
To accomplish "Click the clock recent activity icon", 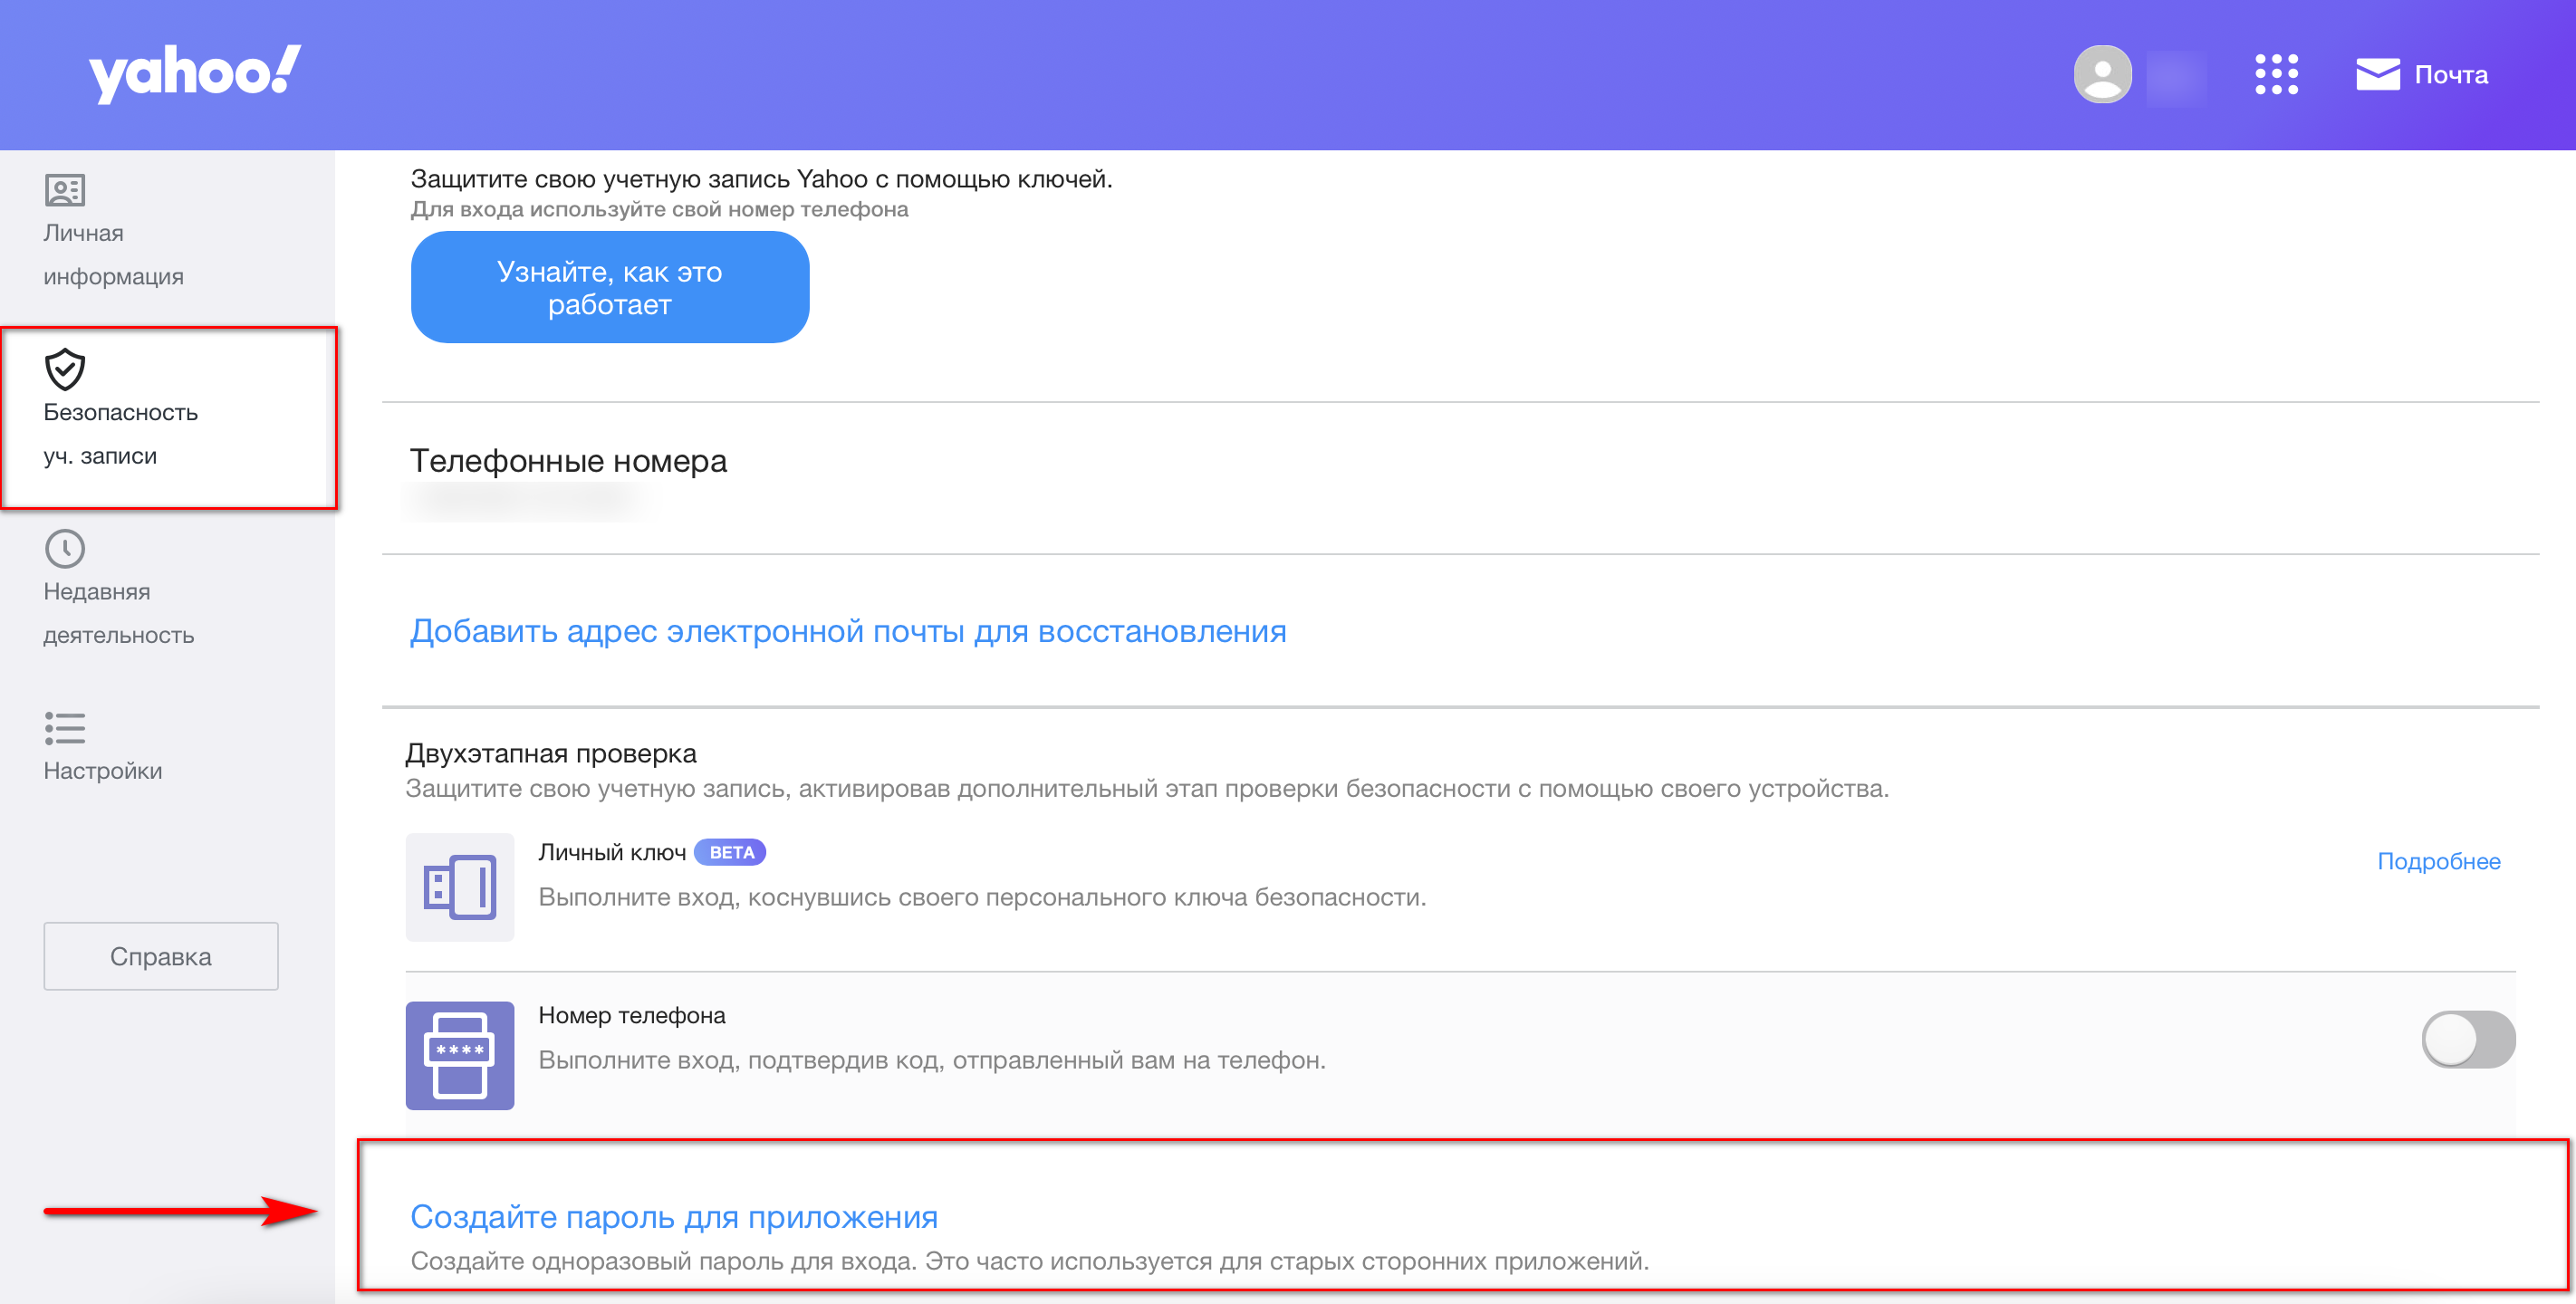I will pos(65,548).
